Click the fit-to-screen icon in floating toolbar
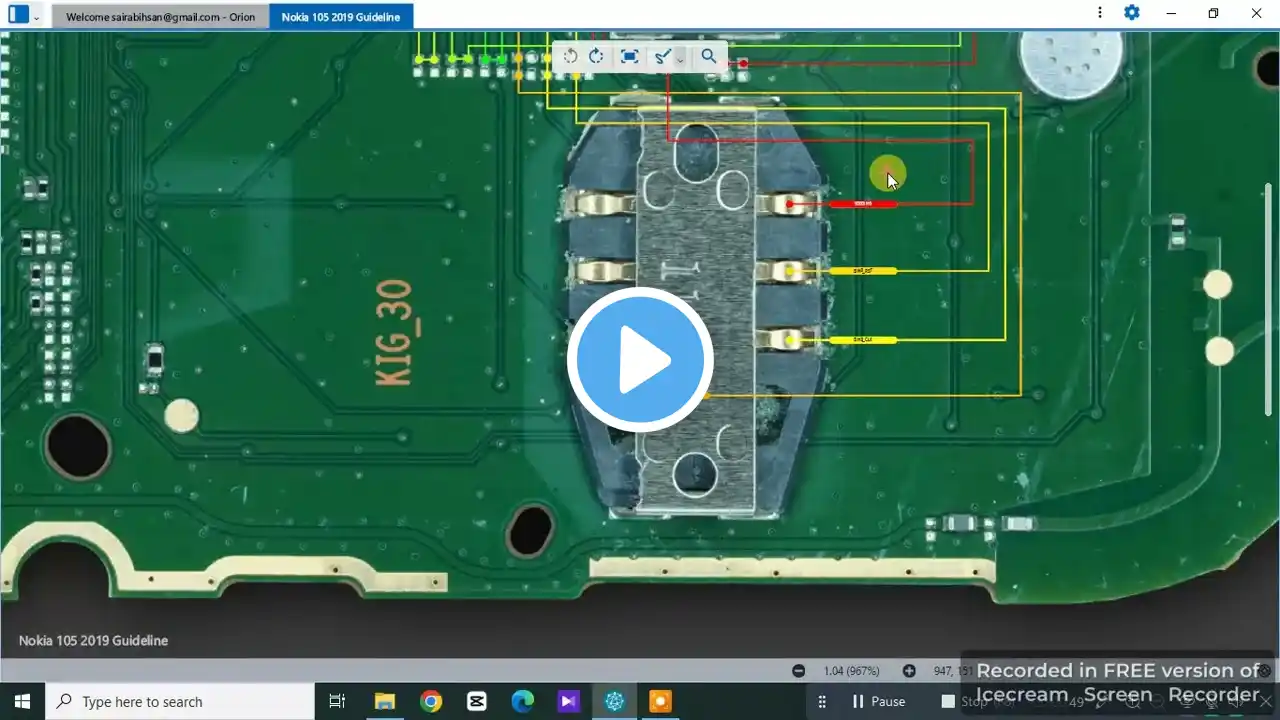Viewport: 1280px width, 720px height. pyautogui.click(x=629, y=57)
